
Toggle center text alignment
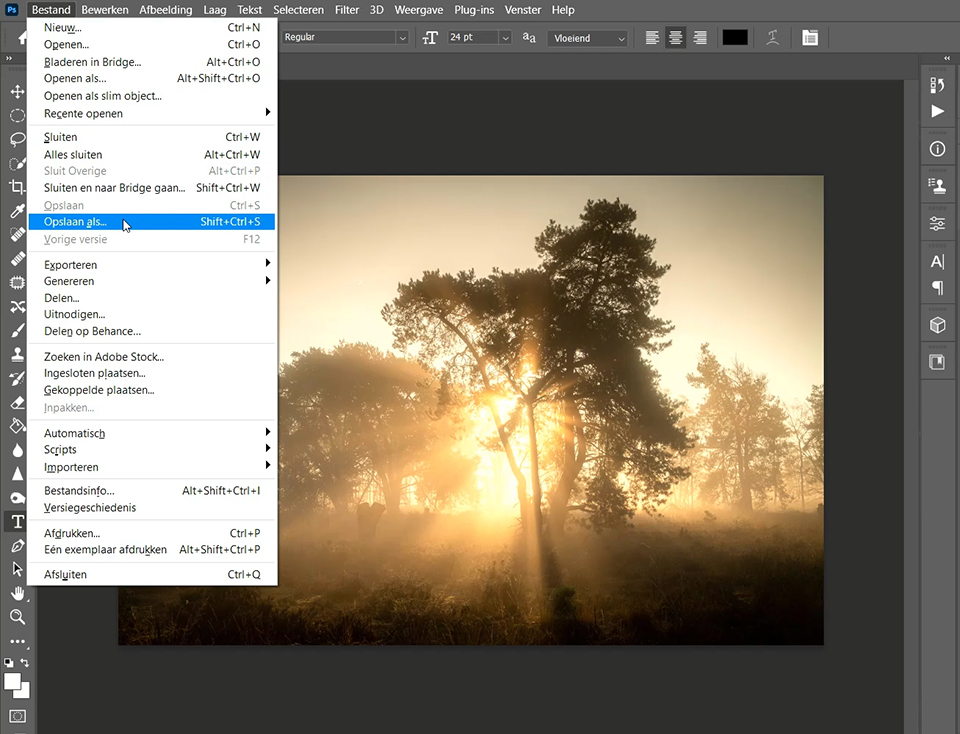pos(676,38)
